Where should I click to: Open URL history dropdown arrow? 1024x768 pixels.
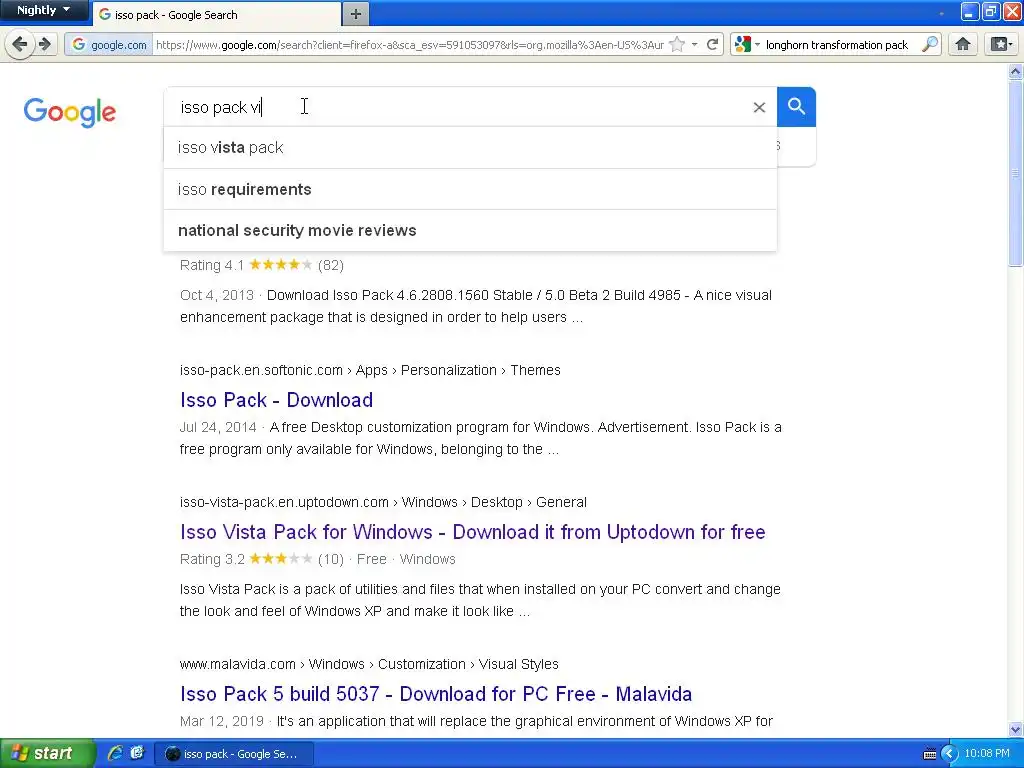pos(694,44)
